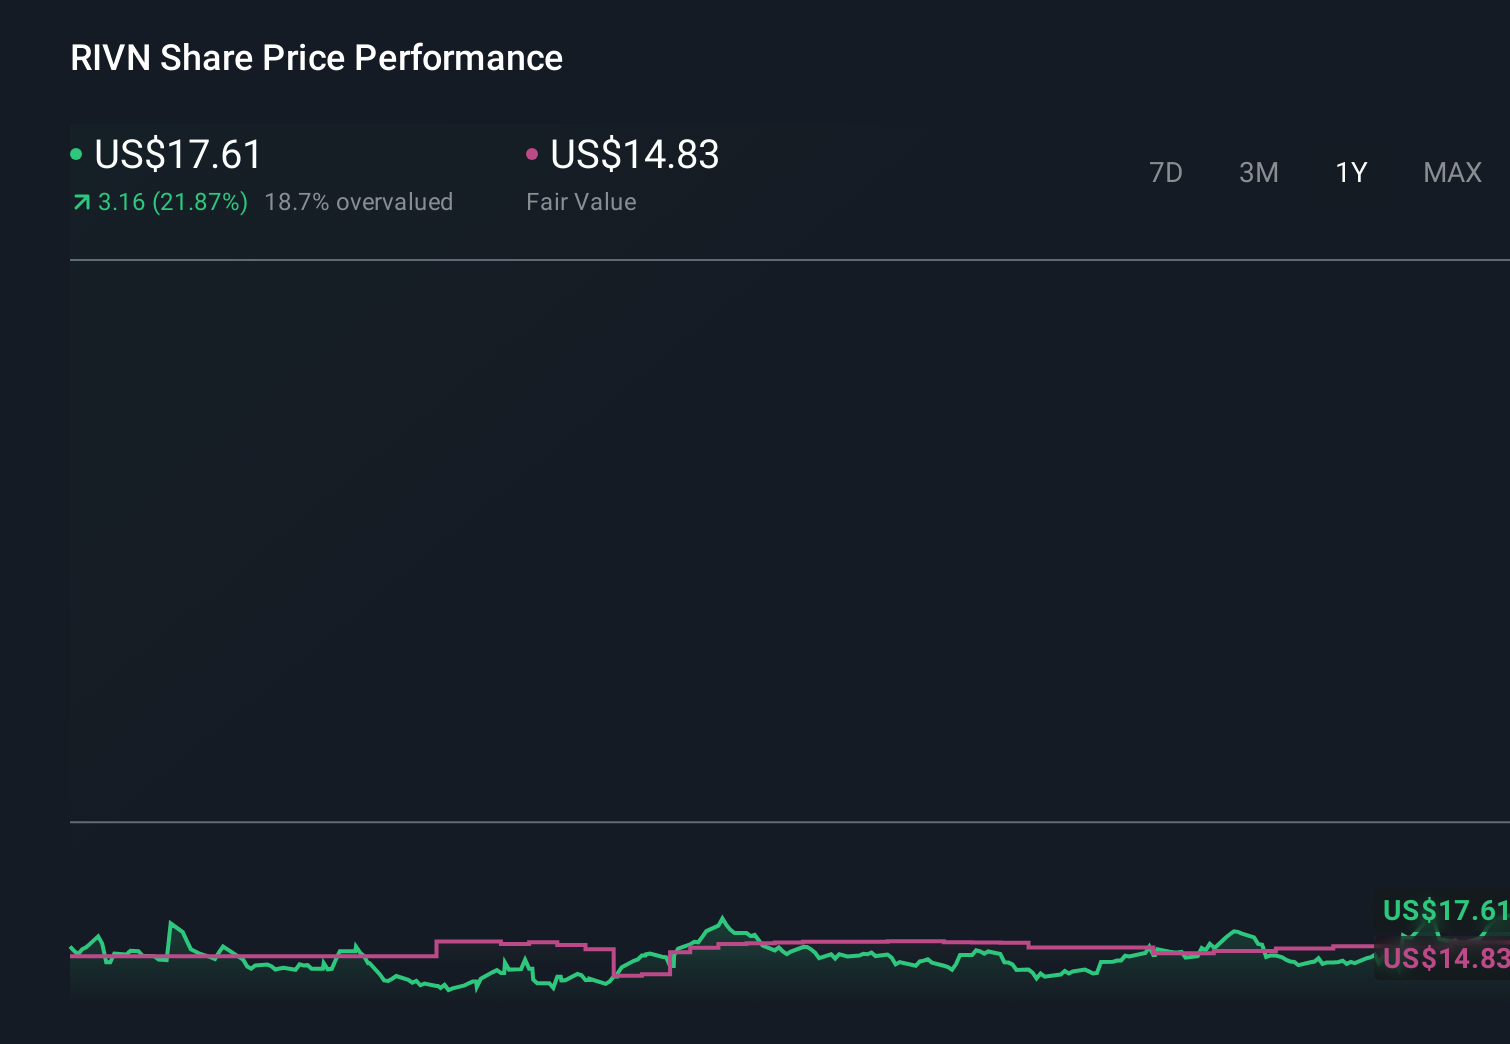Click green US$17.61 tag at chart edge
This screenshot has width=1510, height=1044.
pyautogui.click(x=1444, y=910)
